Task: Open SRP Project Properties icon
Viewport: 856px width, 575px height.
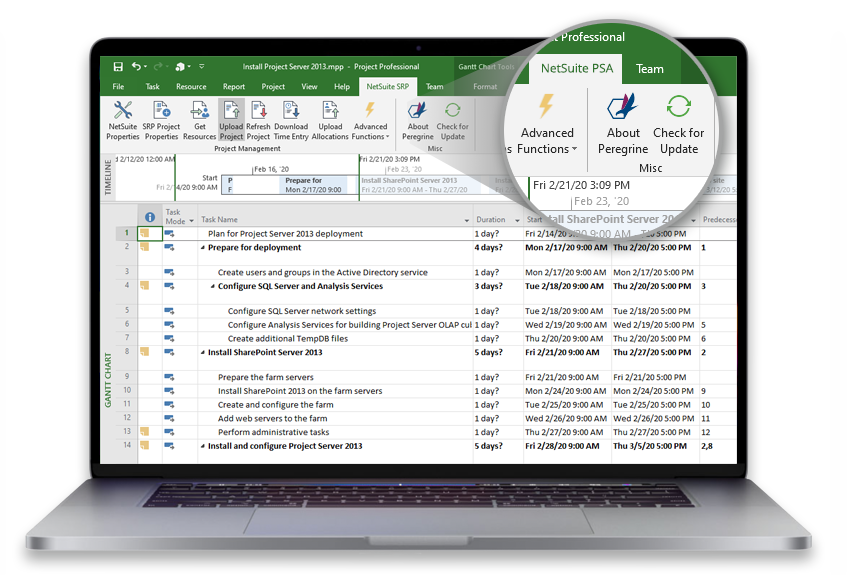Action: point(162,110)
